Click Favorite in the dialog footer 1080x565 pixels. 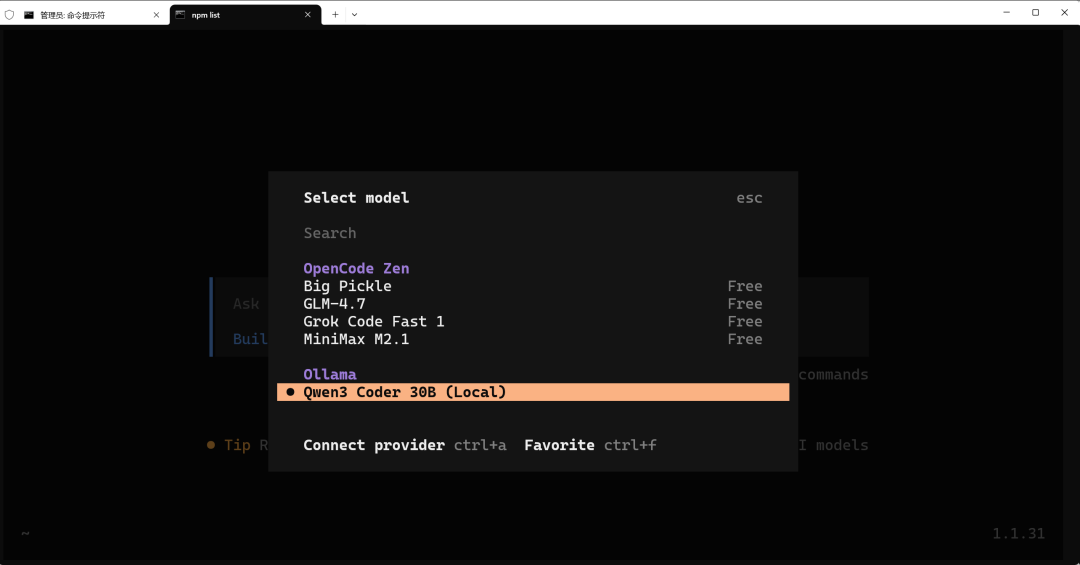pyautogui.click(x=559, y=445)
